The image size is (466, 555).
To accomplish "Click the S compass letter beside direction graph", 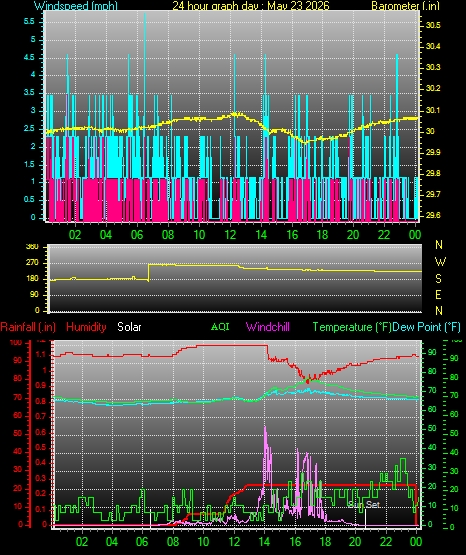I will 438,279.
